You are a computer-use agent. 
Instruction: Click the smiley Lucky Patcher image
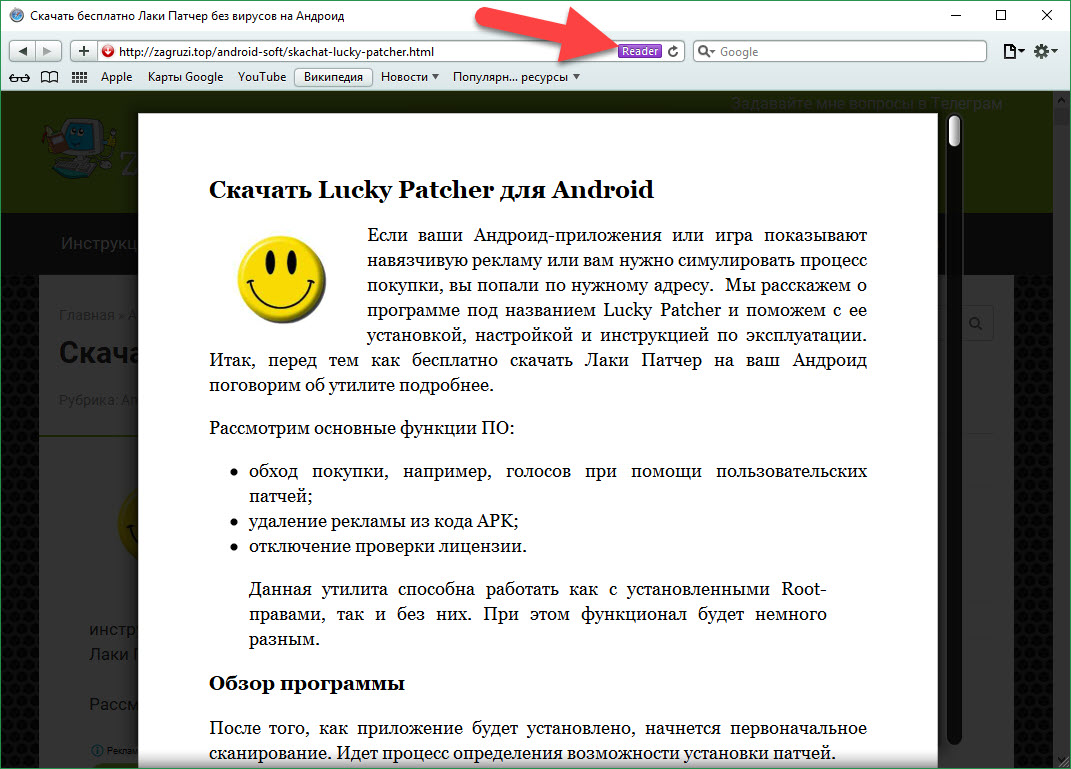tap(281, 280)
